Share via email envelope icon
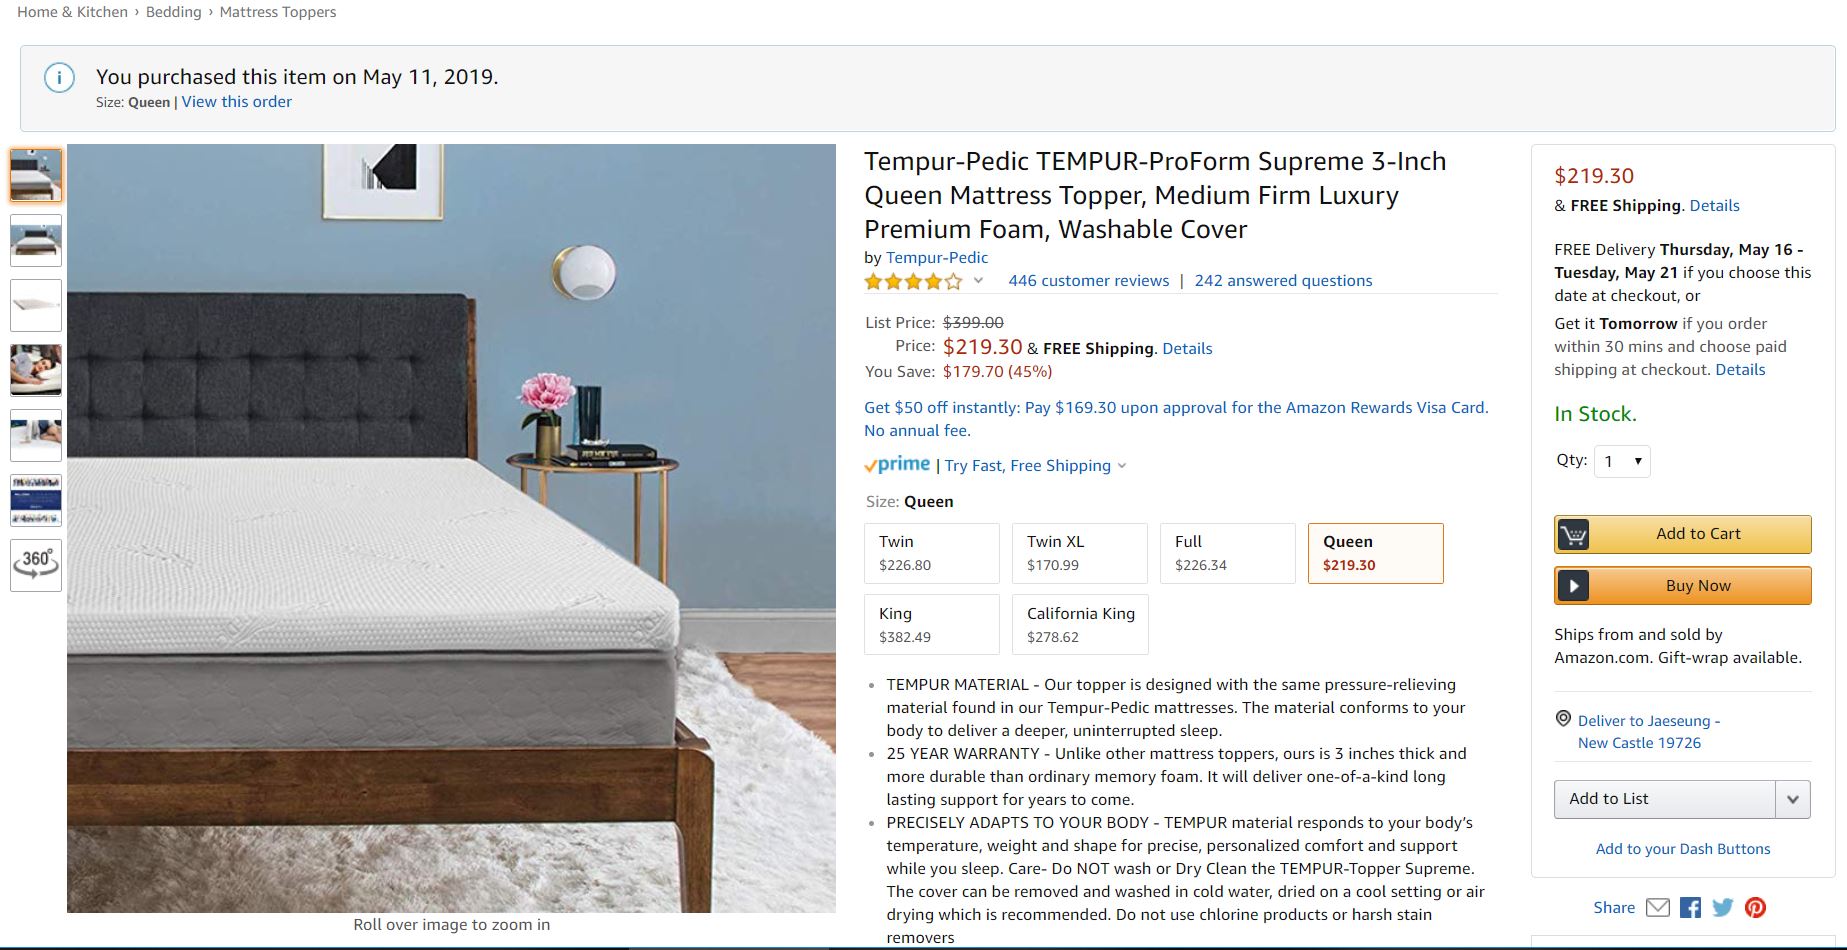This screenshot has width=1847, height=950. point(1657,908)
